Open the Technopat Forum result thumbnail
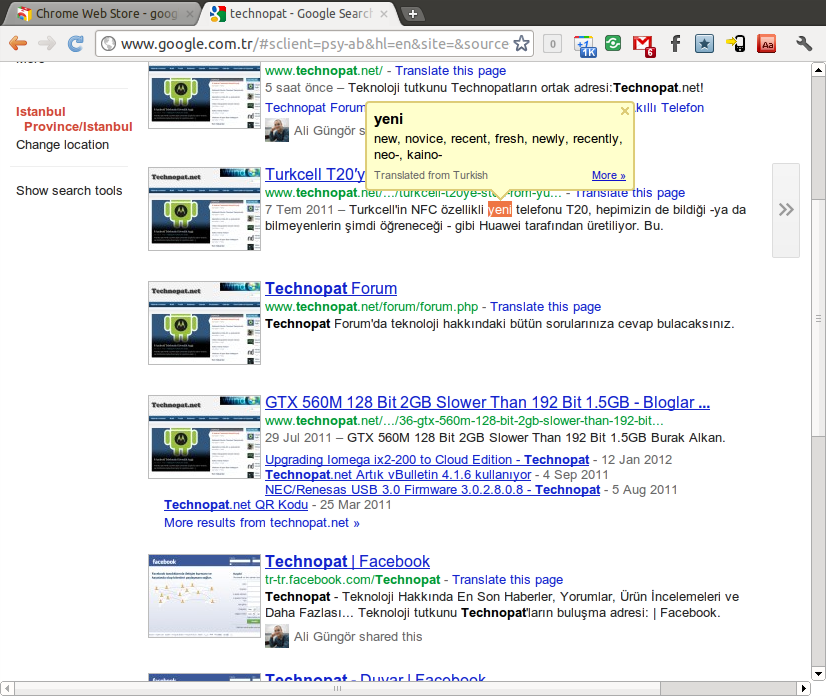826x696 pixels. [204, 322]
